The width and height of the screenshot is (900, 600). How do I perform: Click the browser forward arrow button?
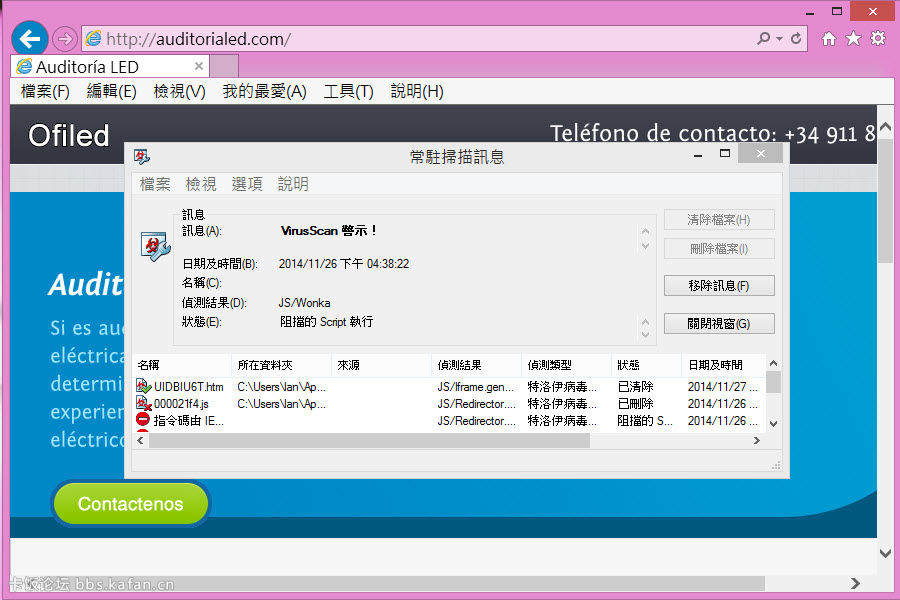[65, 39]
